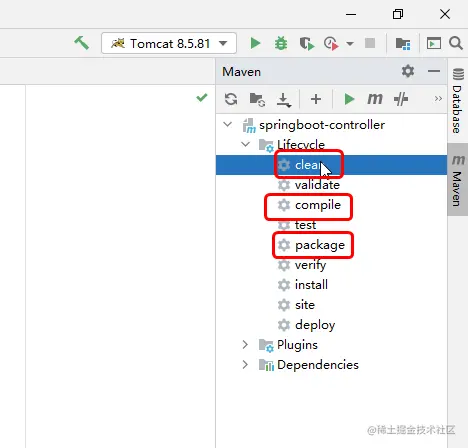Start debugging with the green bug icon

281,43
